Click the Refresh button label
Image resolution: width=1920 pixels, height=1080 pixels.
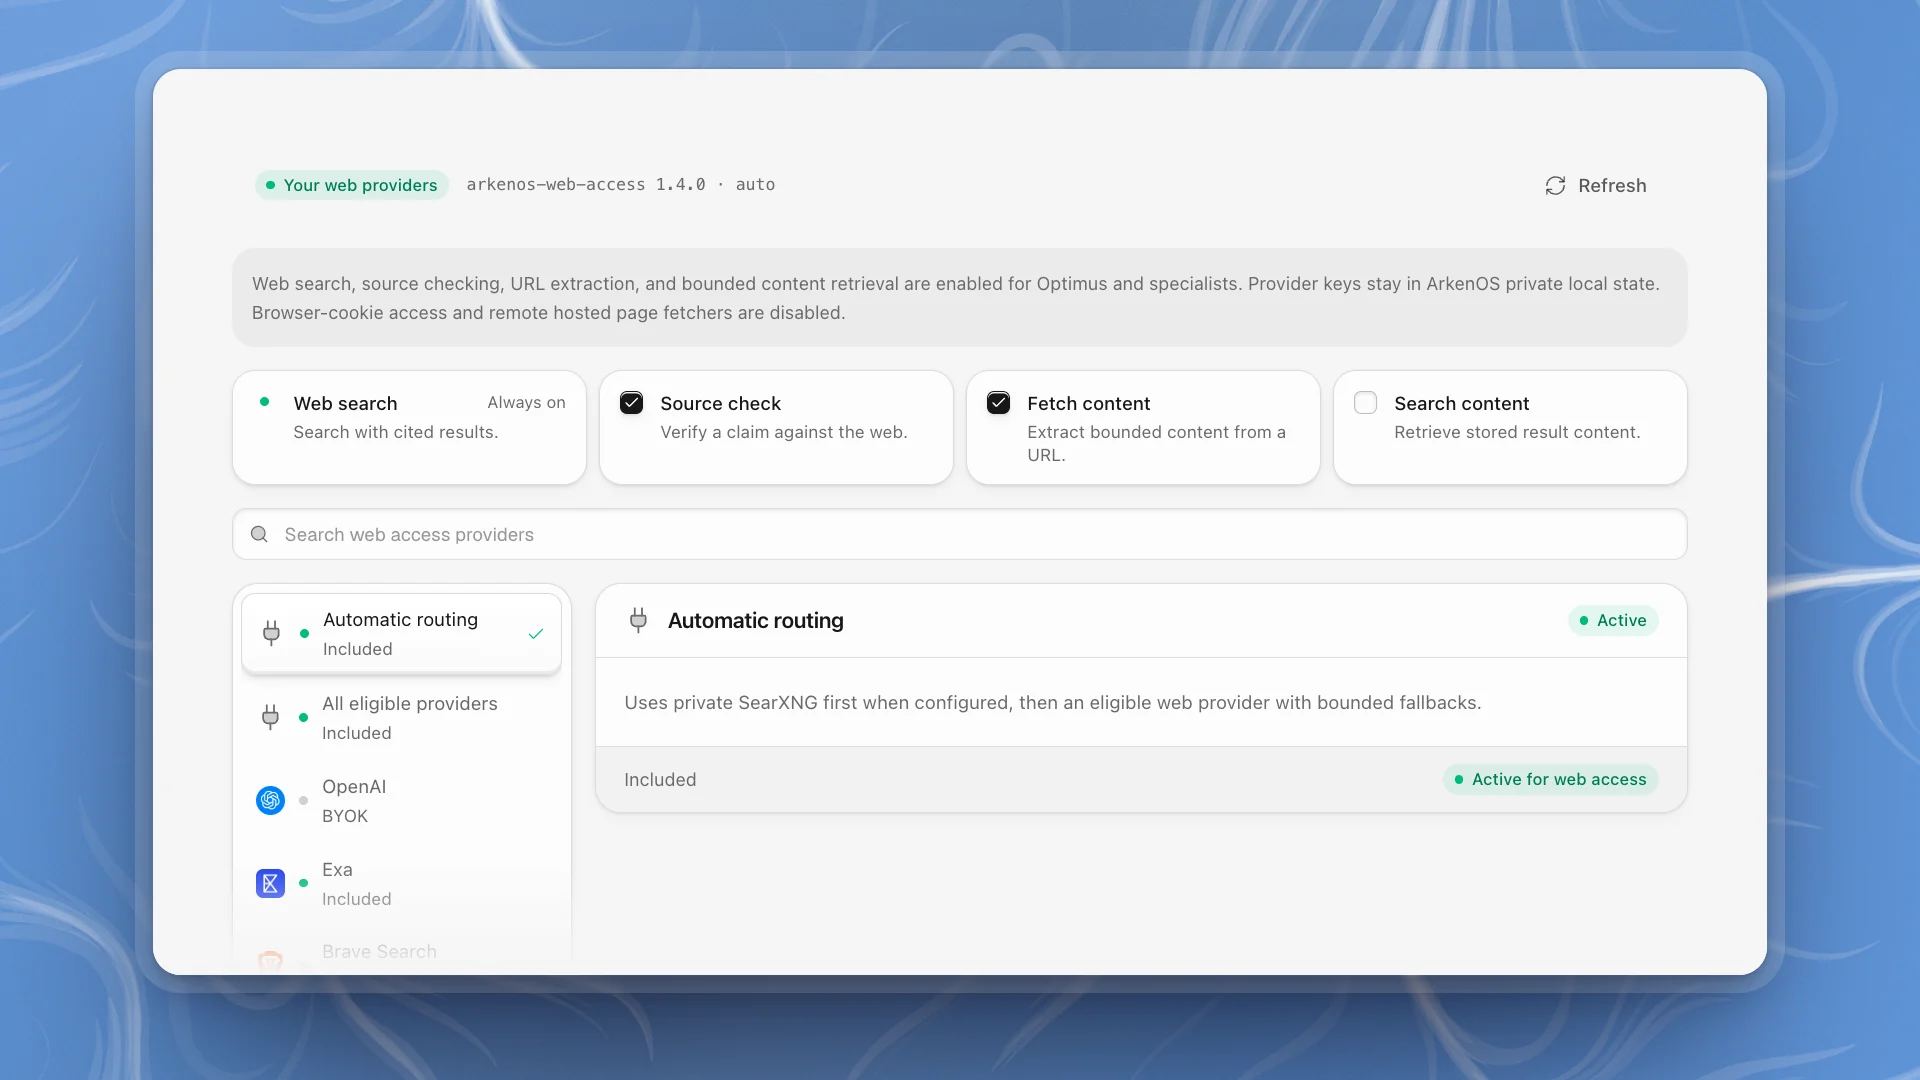coord(1612,186)
